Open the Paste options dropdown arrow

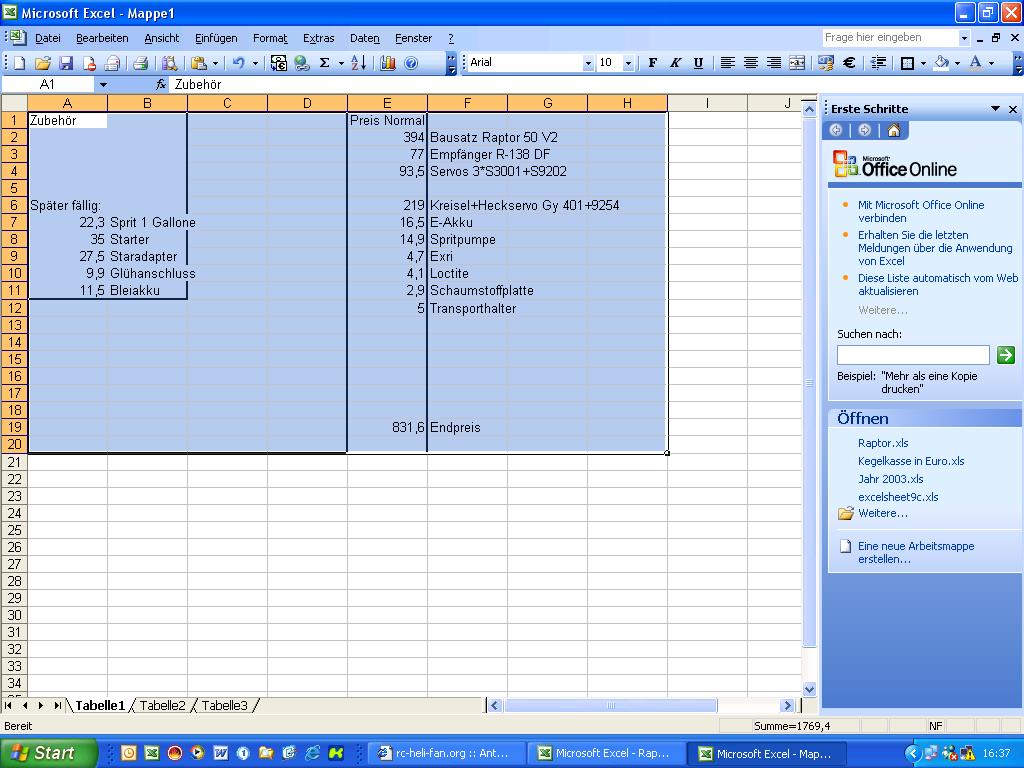coord(215,63)
